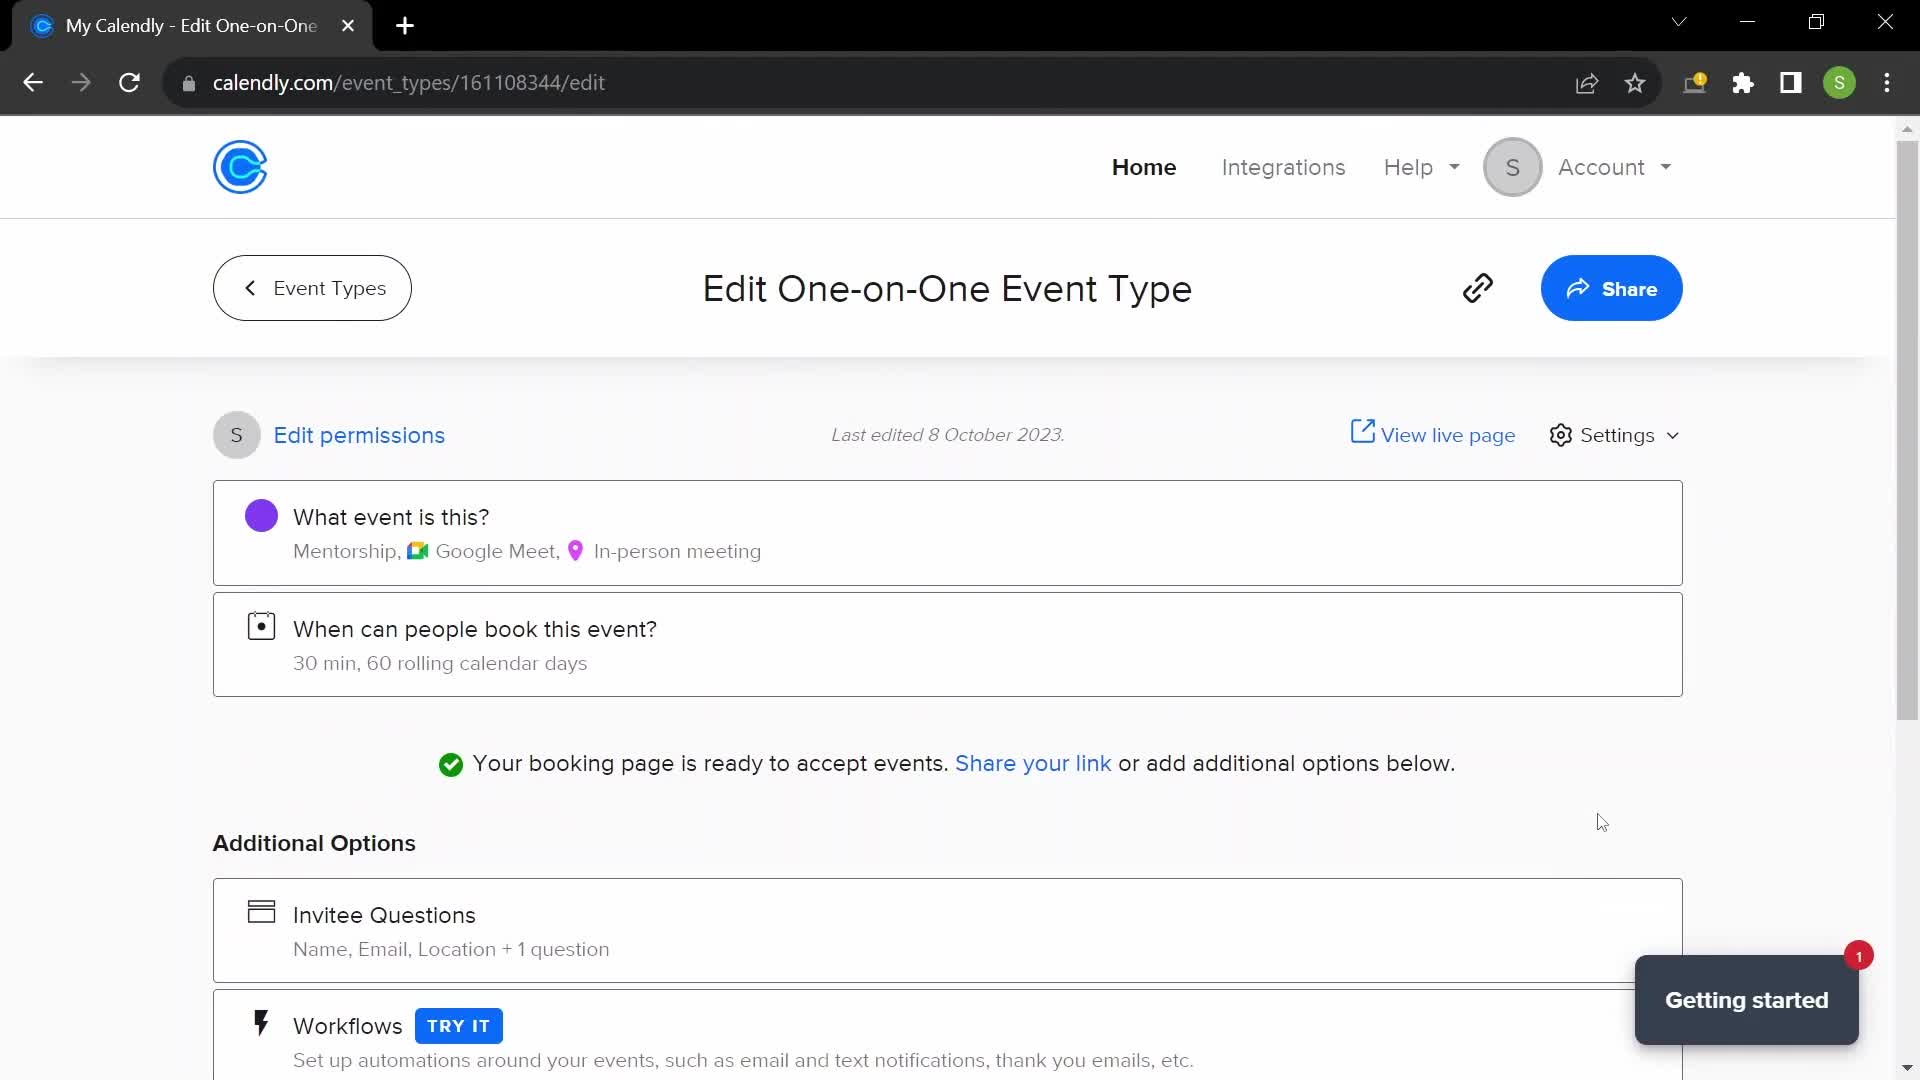
Task: Expand the Settings dropdown menu
Action: (x=1615, y=435)
